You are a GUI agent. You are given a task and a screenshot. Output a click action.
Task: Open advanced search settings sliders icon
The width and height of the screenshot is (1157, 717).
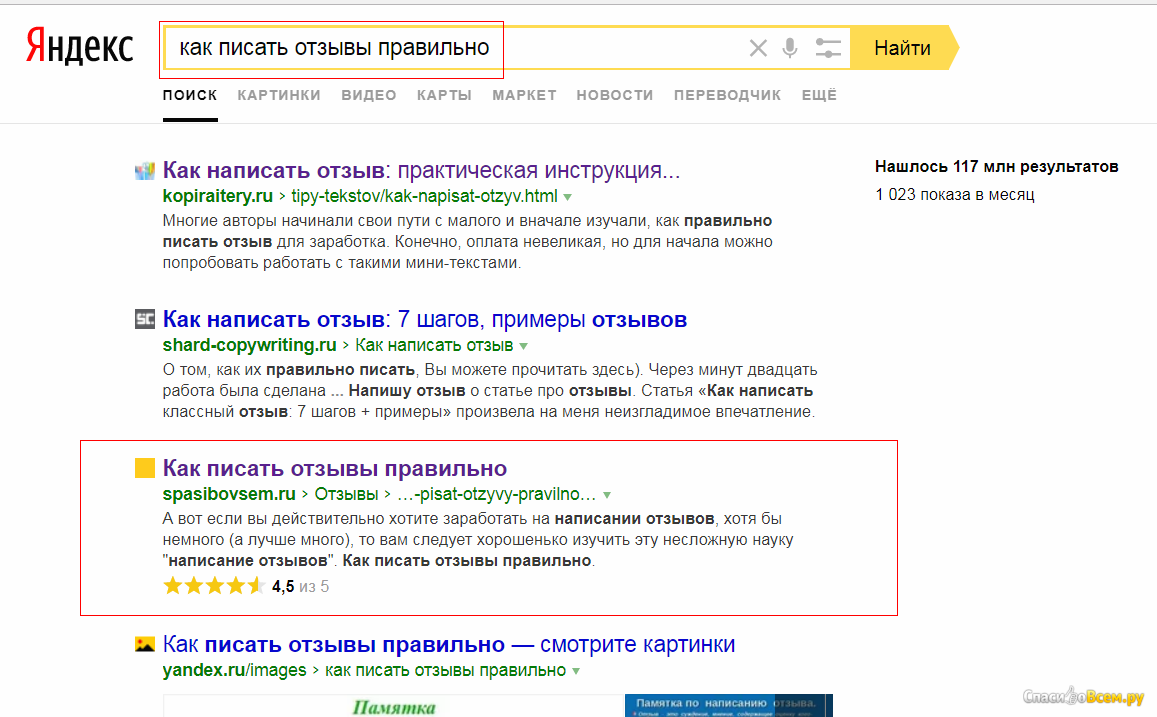(x=828, y=48)
